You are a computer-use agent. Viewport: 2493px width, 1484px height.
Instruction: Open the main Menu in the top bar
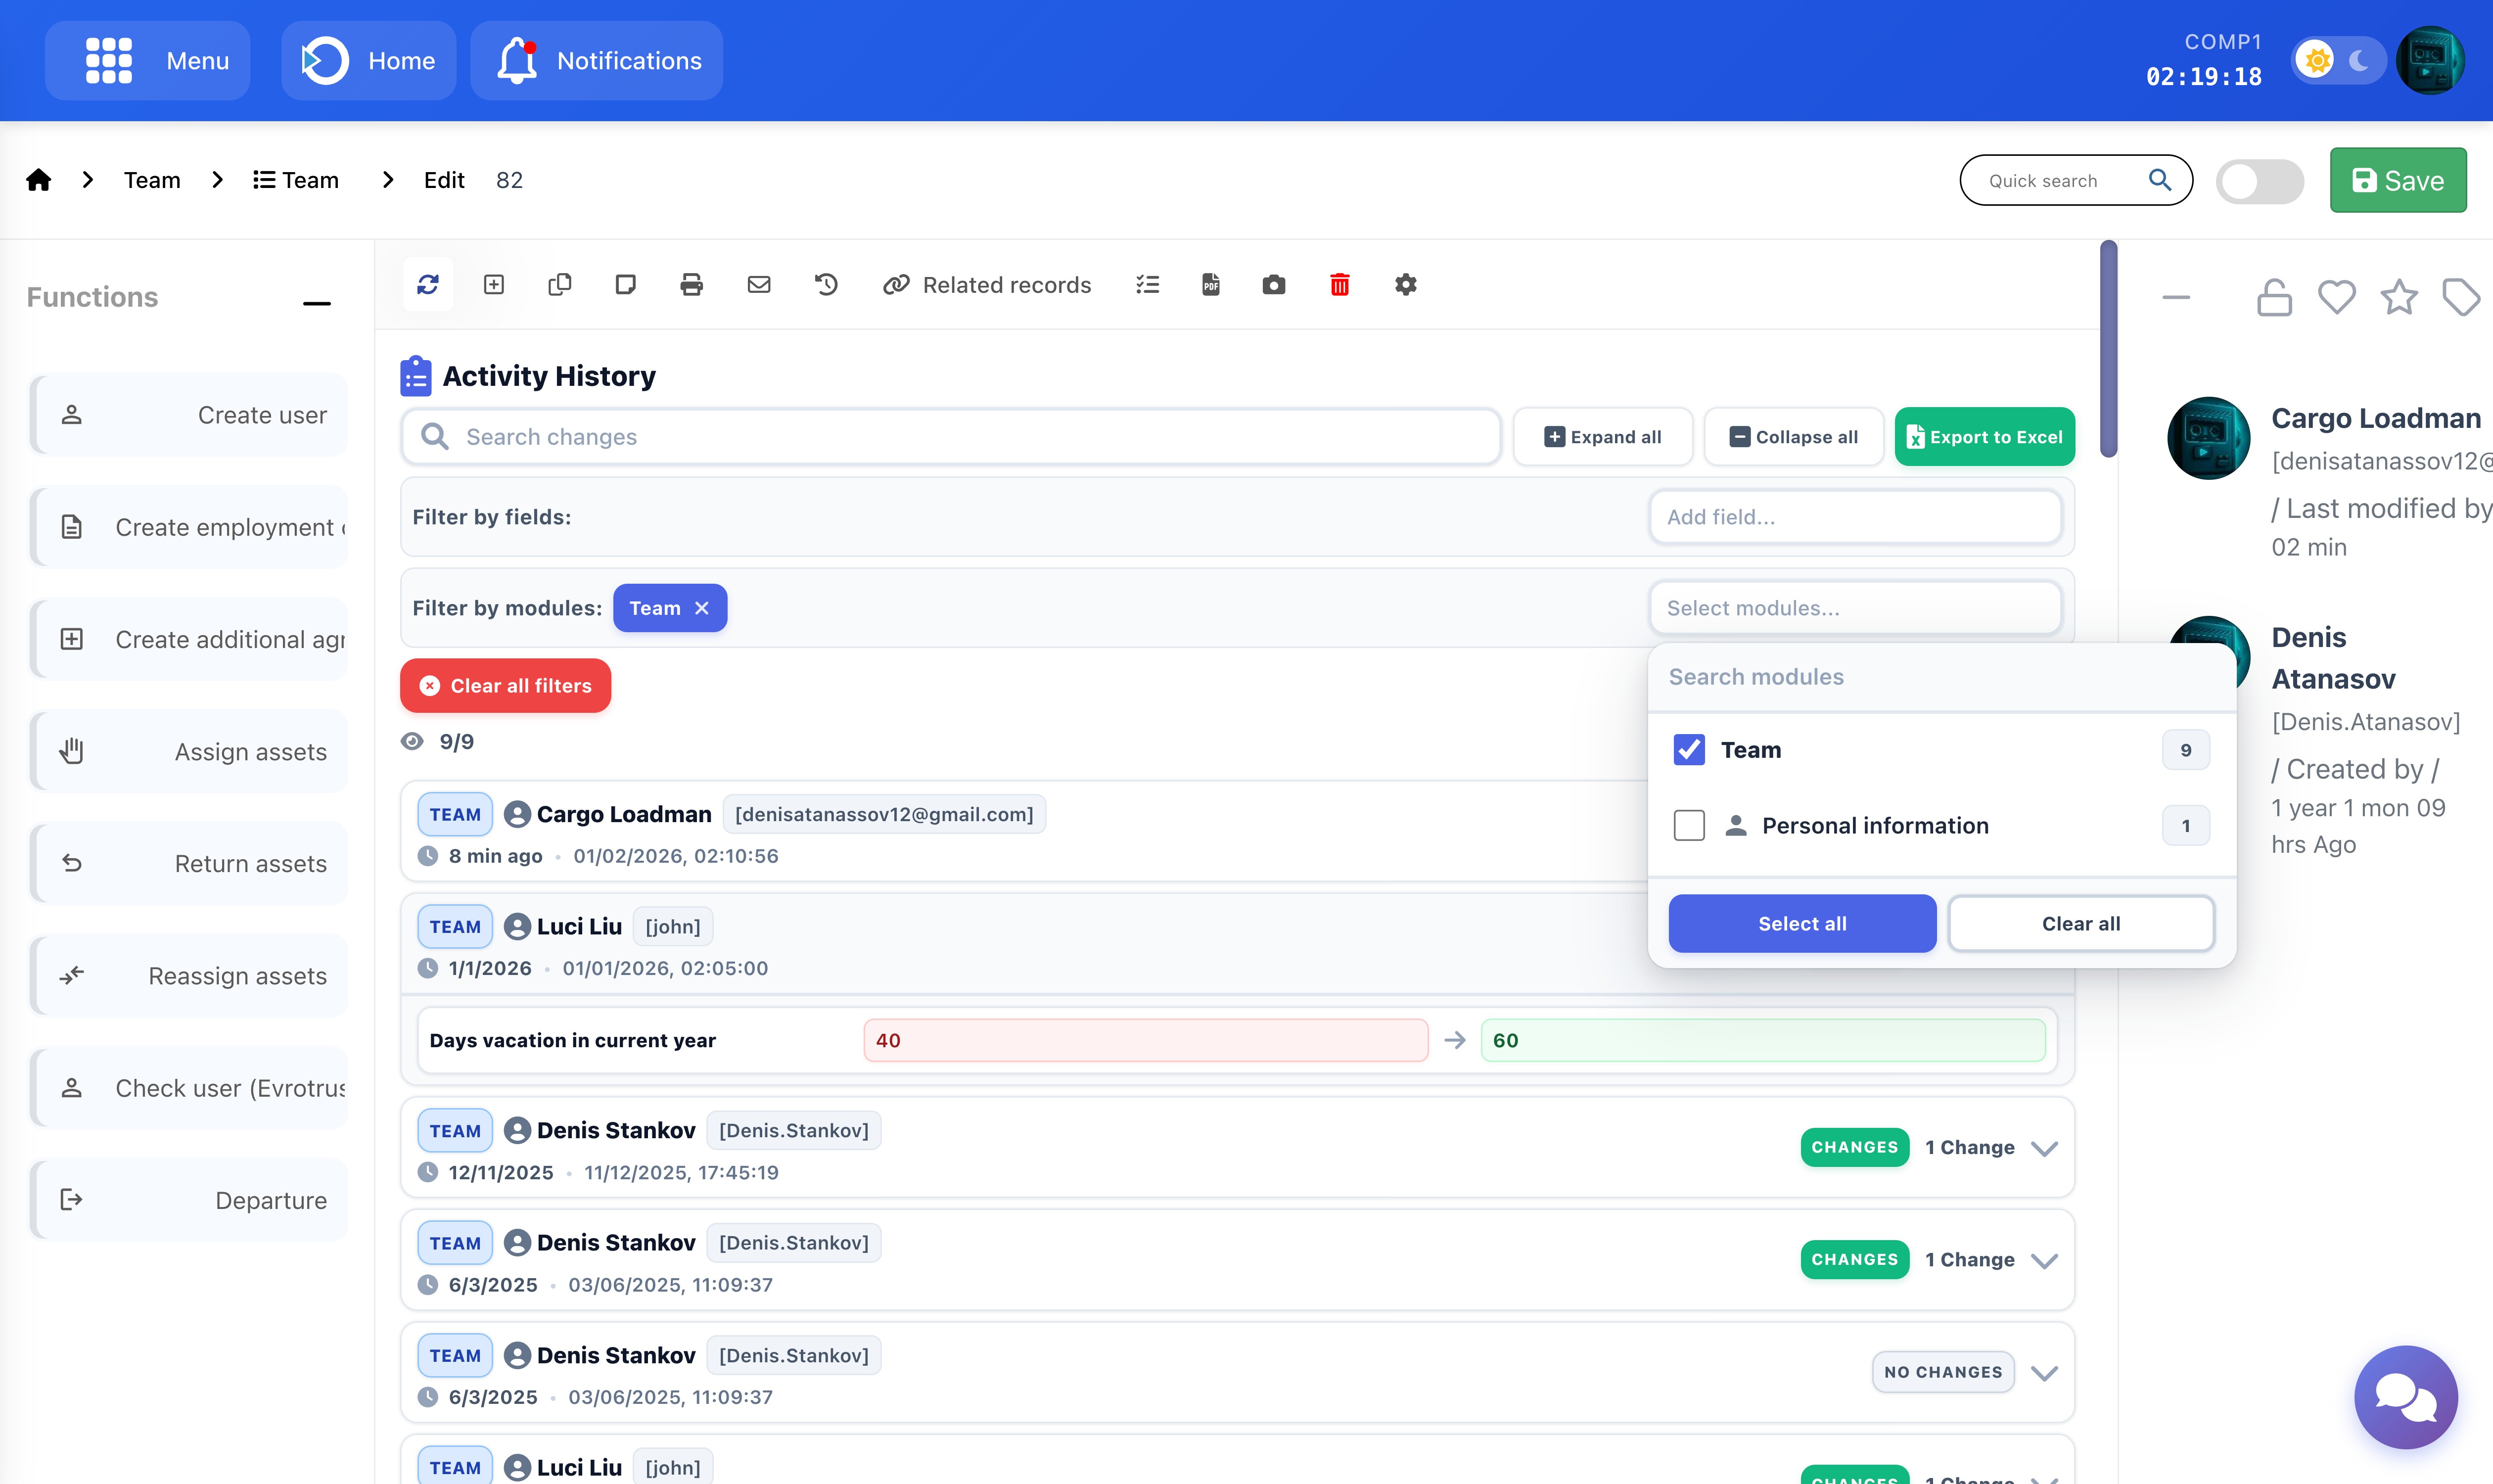(x=148, y=61)
